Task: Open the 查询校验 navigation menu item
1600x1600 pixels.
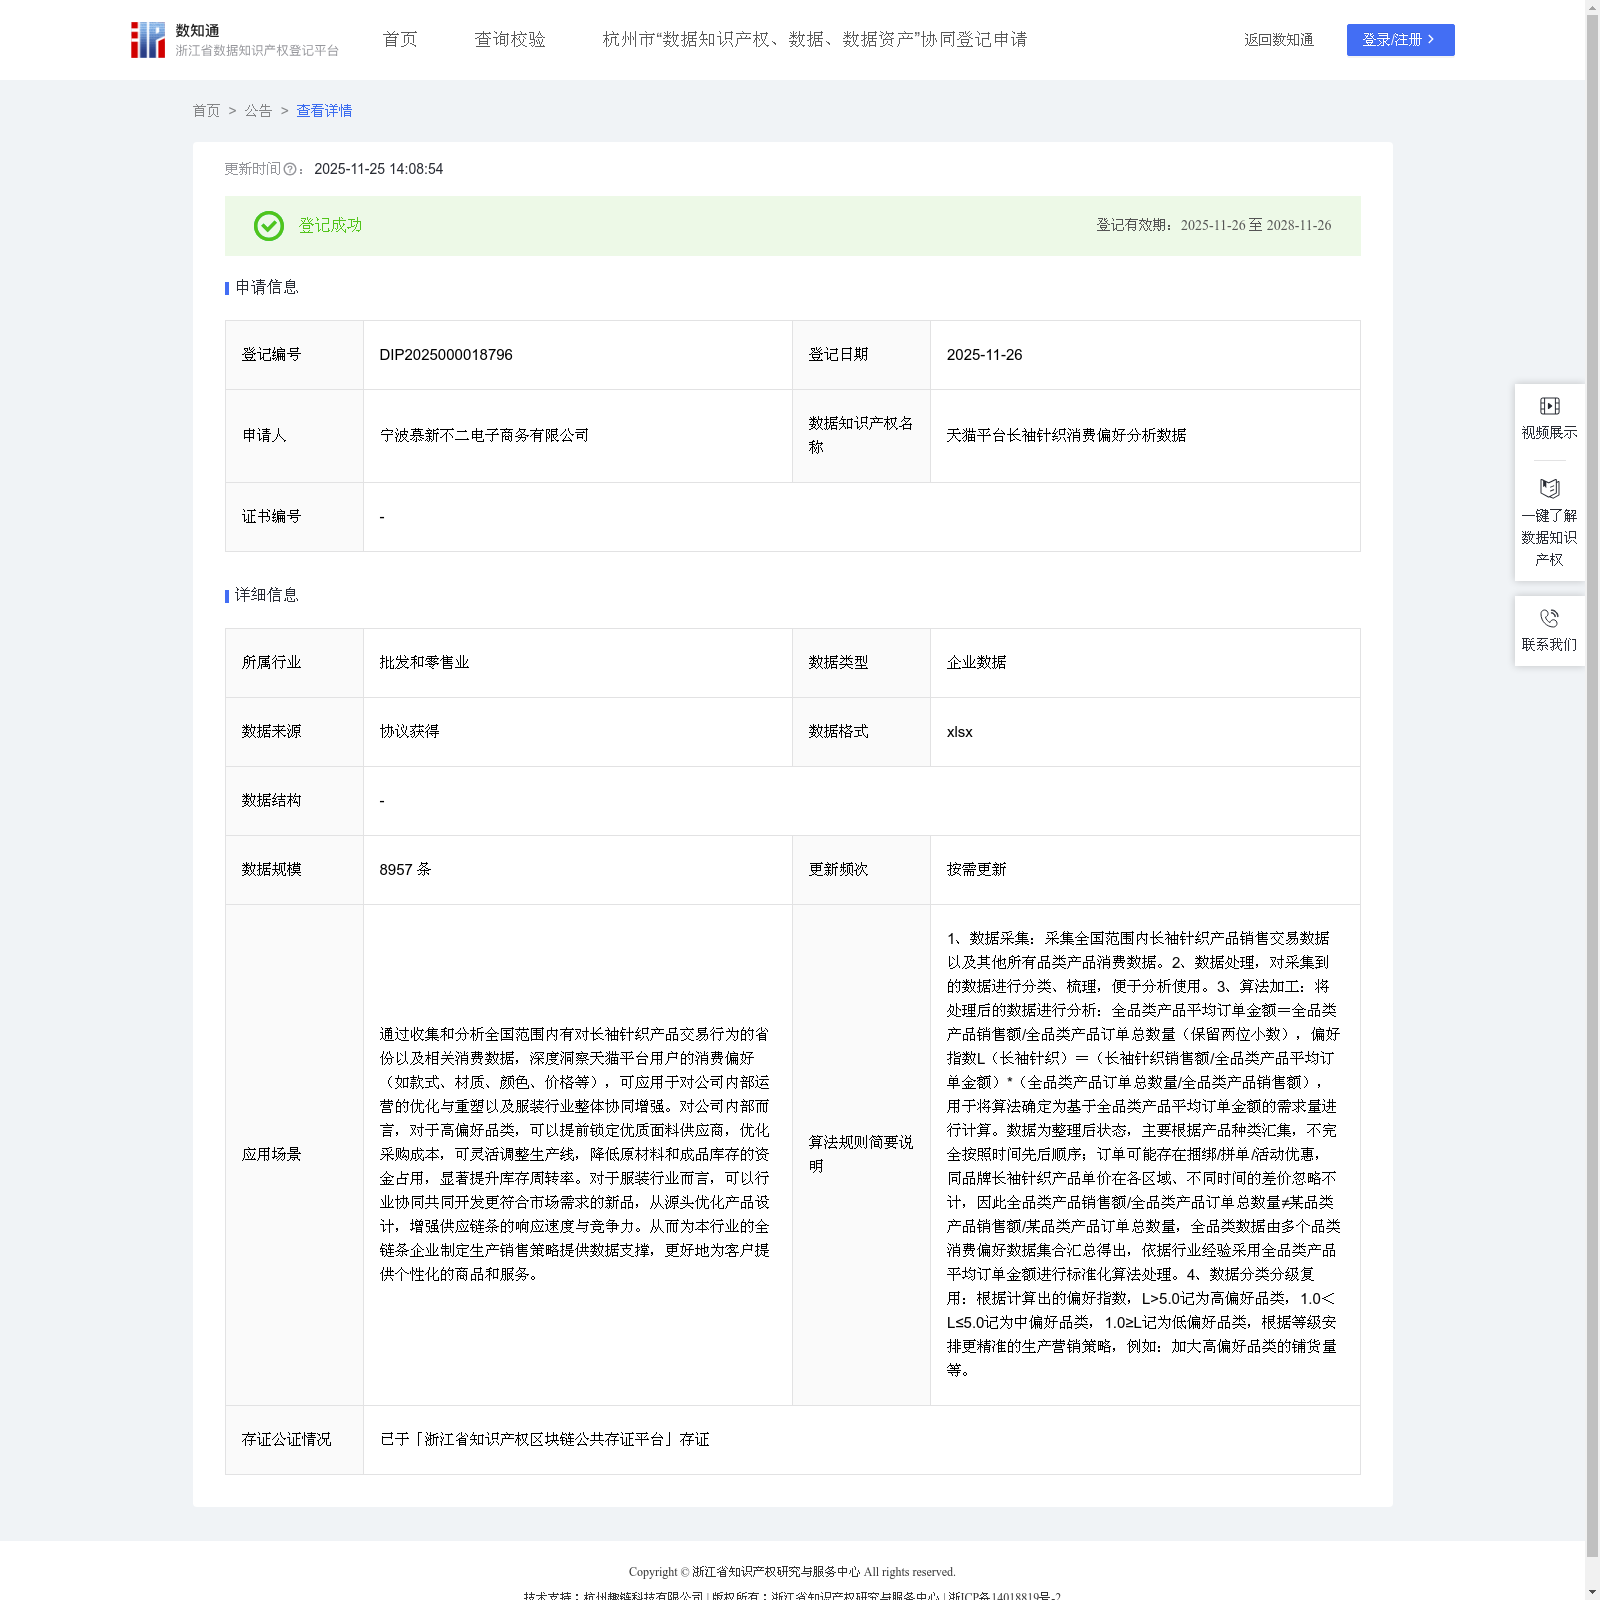Action: [510, 40]
